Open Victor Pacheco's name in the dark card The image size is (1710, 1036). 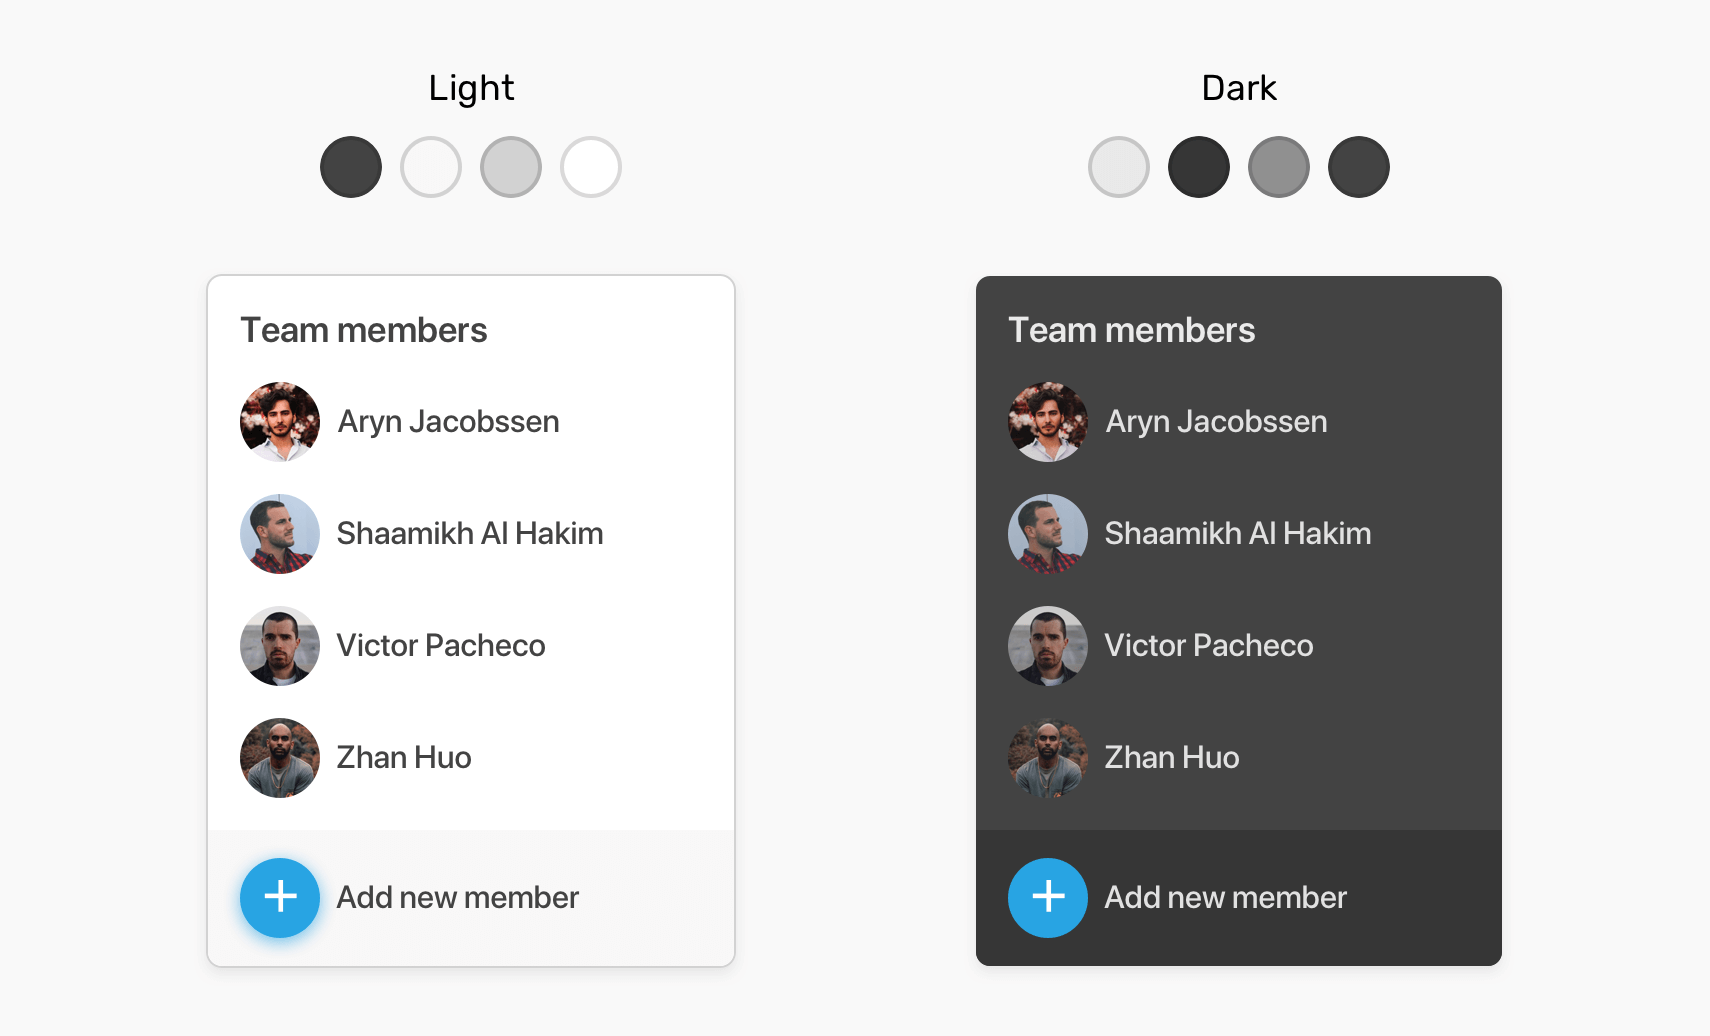1209,645
